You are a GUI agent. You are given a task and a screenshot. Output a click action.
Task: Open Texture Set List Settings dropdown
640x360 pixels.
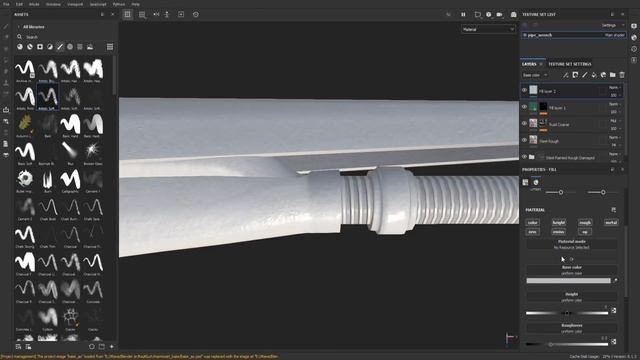click(612, 25)
